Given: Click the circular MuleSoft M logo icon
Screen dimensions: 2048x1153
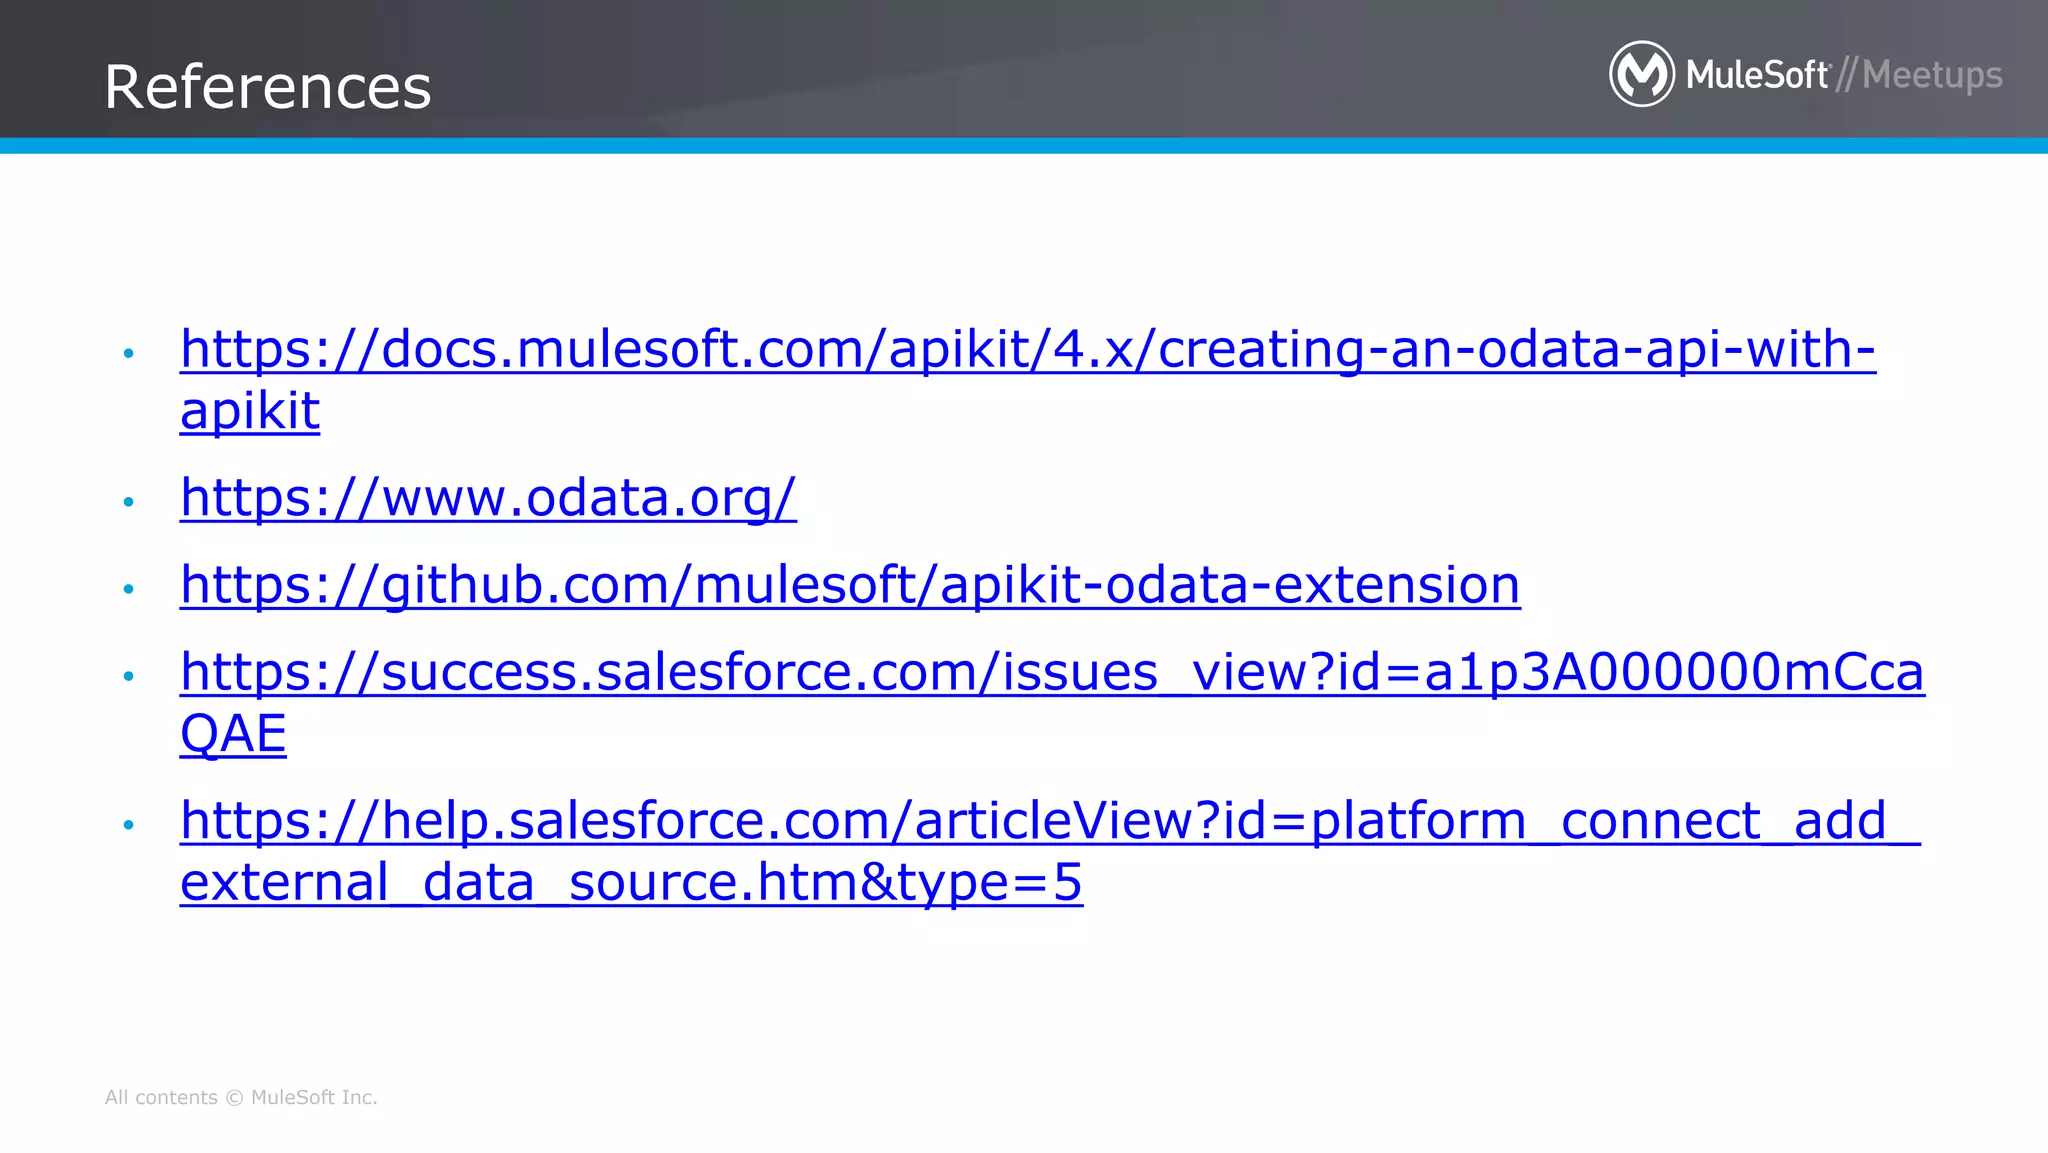Looking at the screenshot, I should pos(1641,74).
